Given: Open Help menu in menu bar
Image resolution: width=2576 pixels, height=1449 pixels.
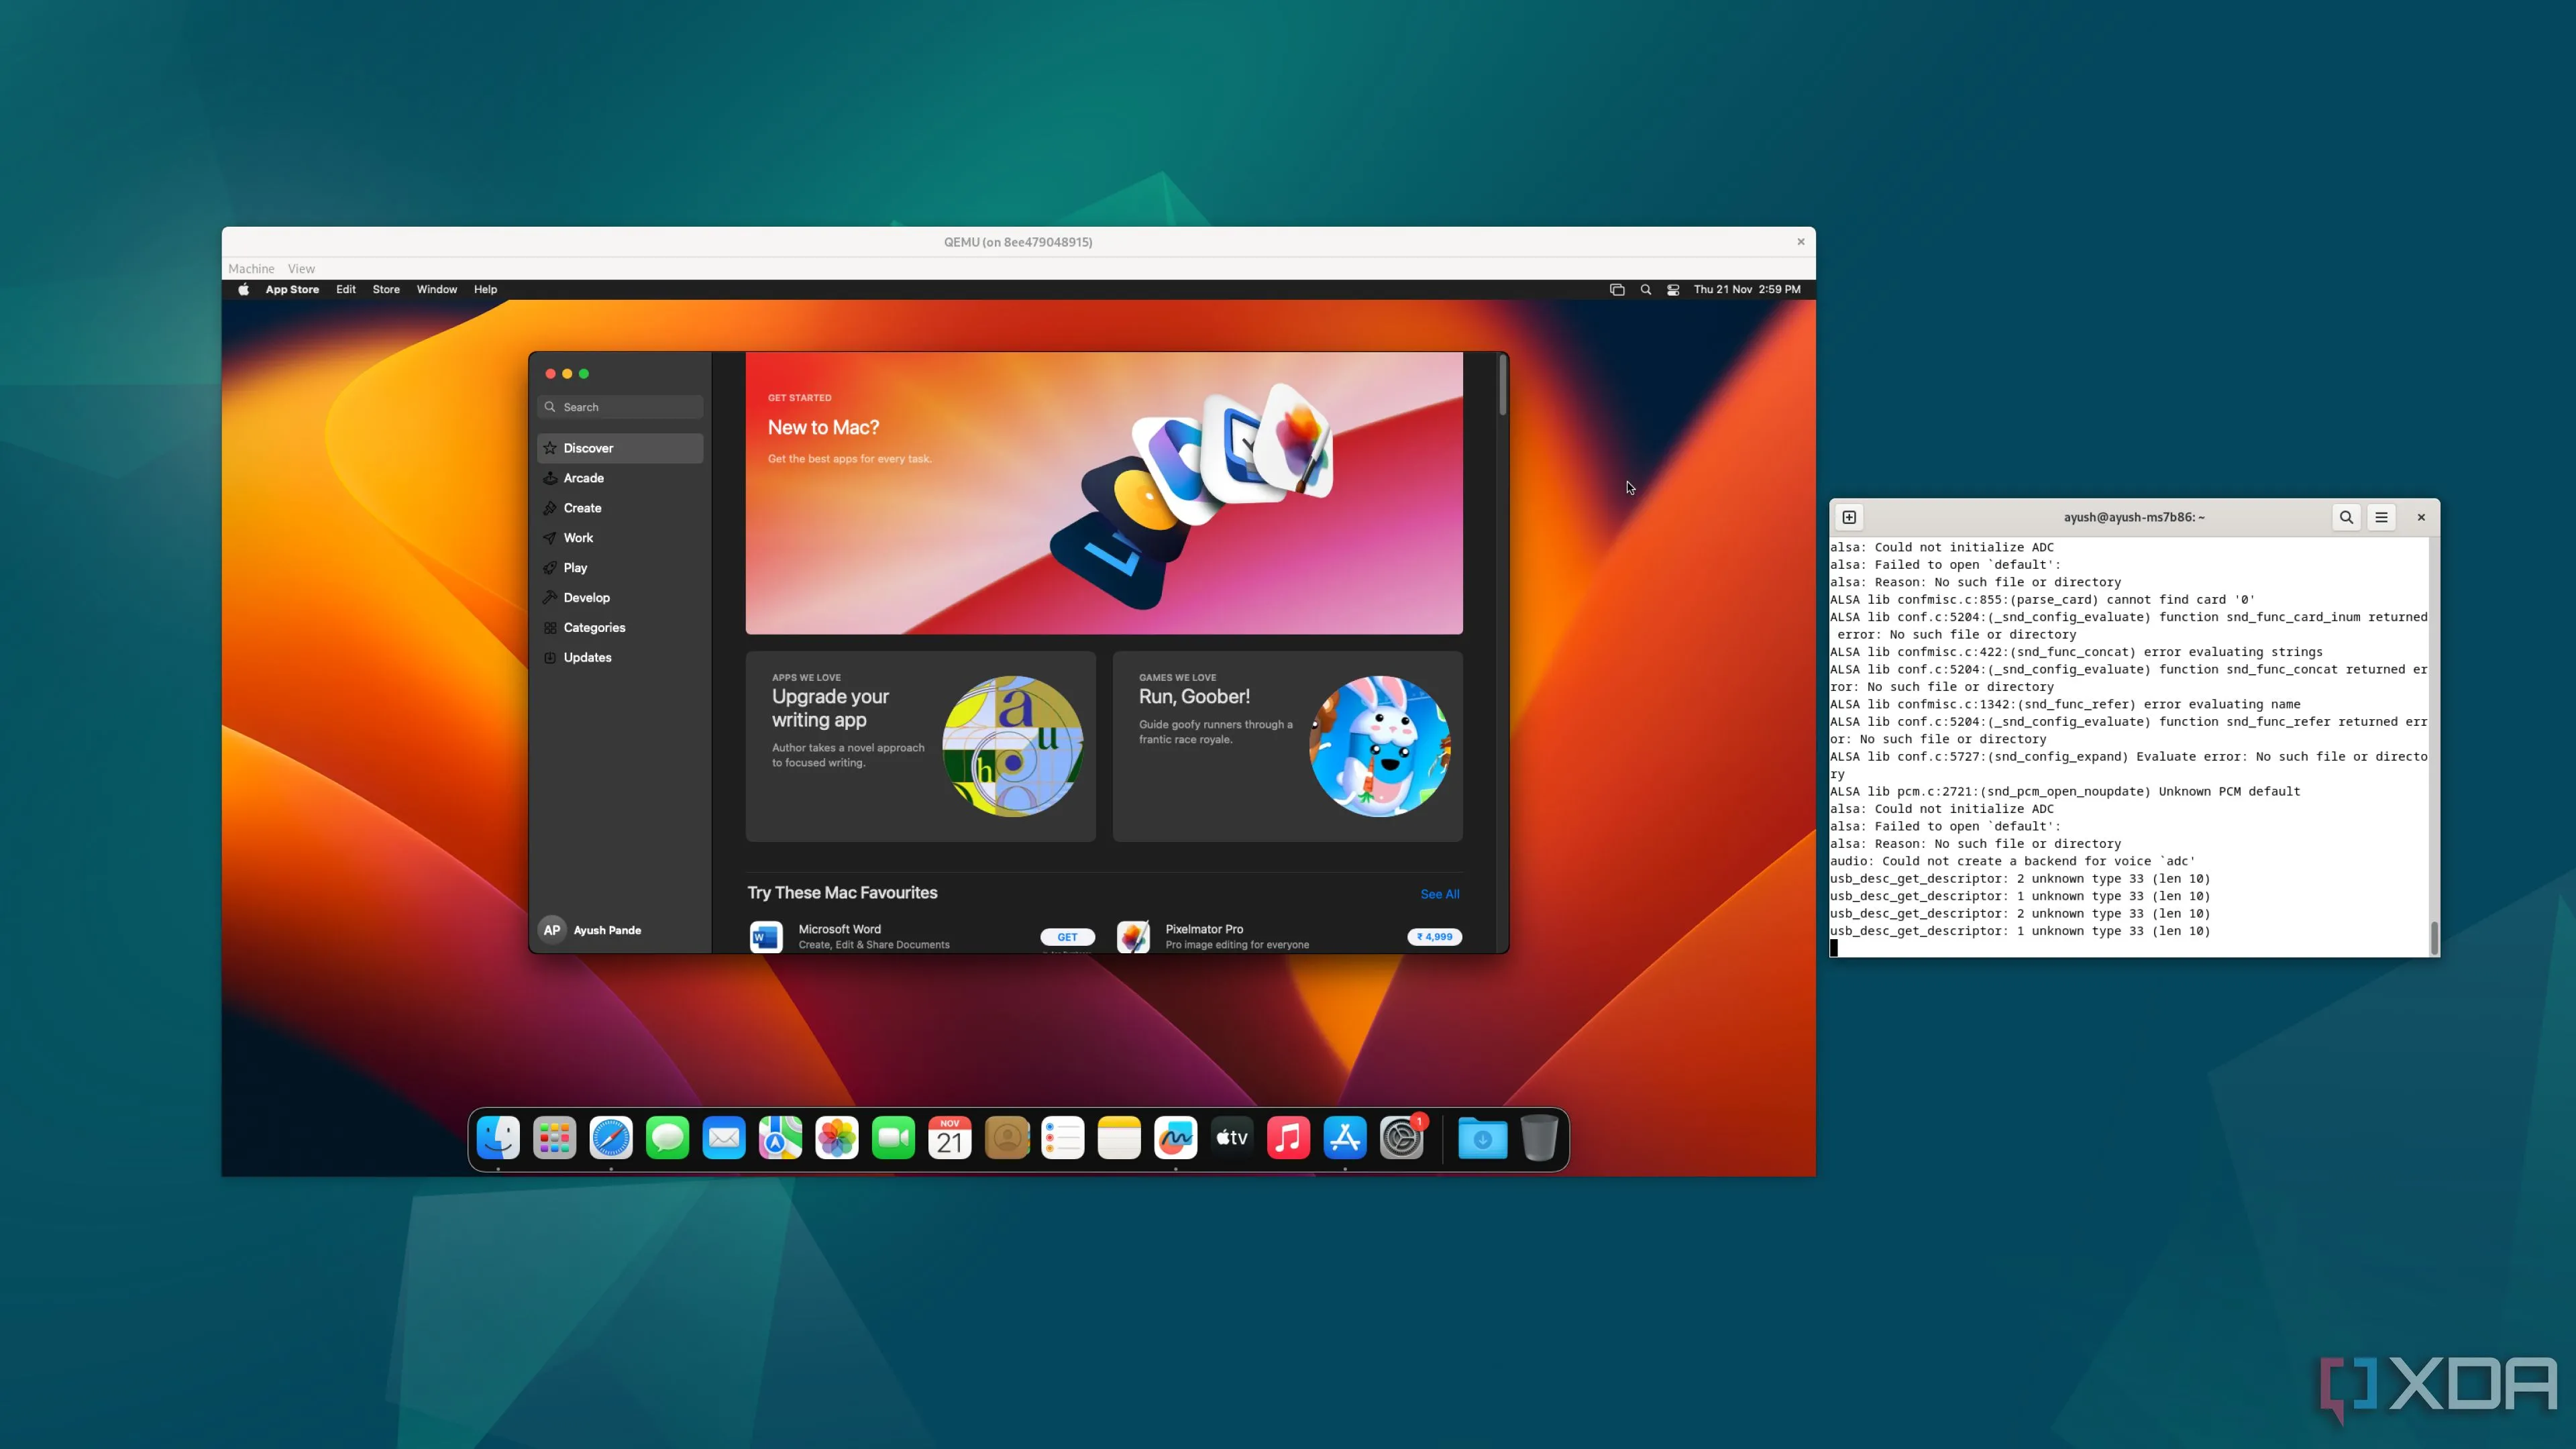Looking at the screenshot, I should 485,290.
